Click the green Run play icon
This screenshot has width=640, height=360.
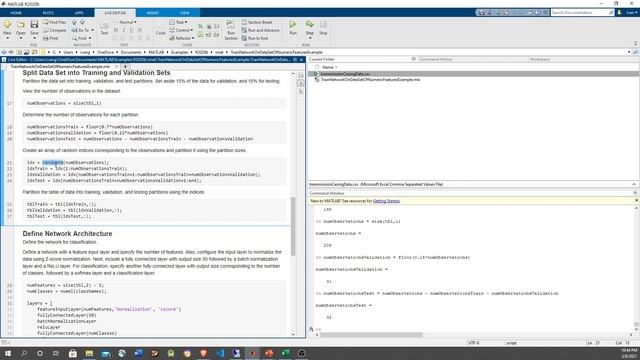coord(293,24)
